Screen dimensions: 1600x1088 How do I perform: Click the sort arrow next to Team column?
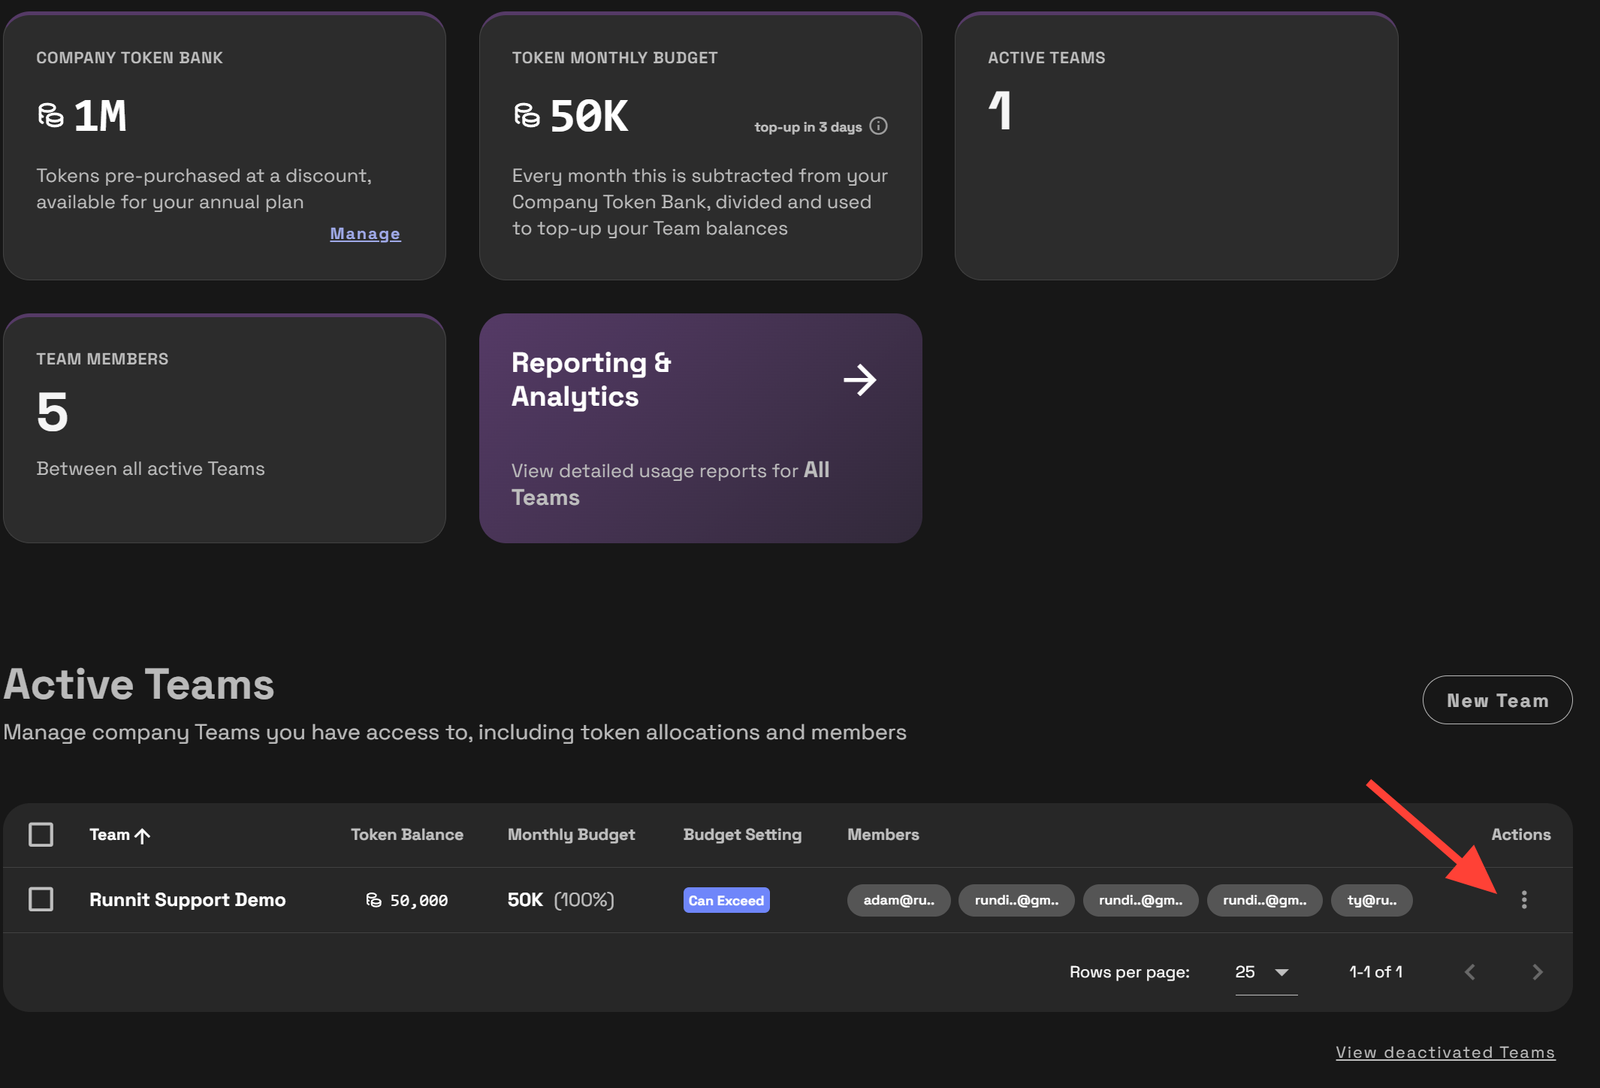point(143,836)
